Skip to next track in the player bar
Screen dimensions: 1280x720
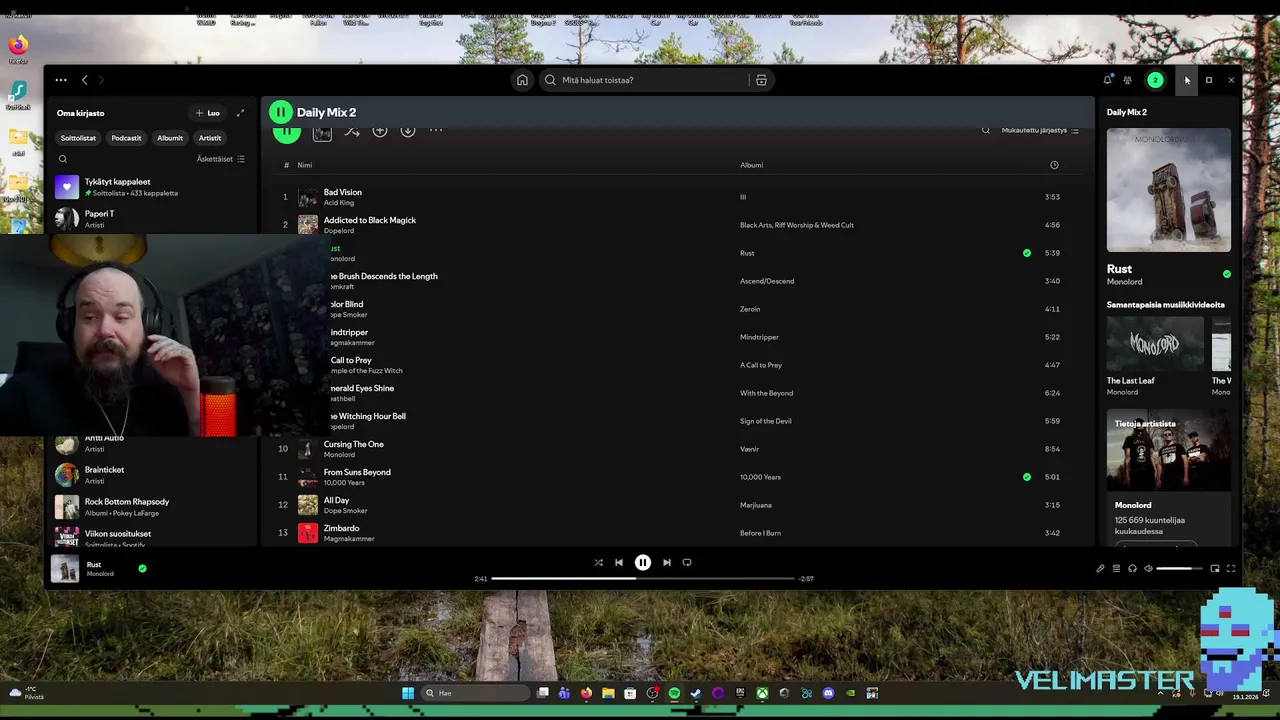tap(667, 562)
